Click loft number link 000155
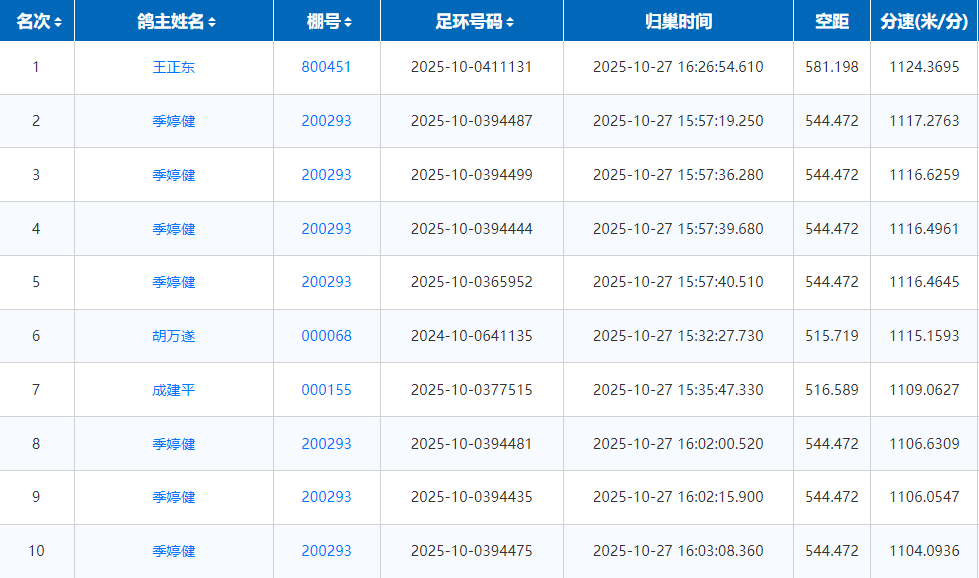 tap(326, 390)
